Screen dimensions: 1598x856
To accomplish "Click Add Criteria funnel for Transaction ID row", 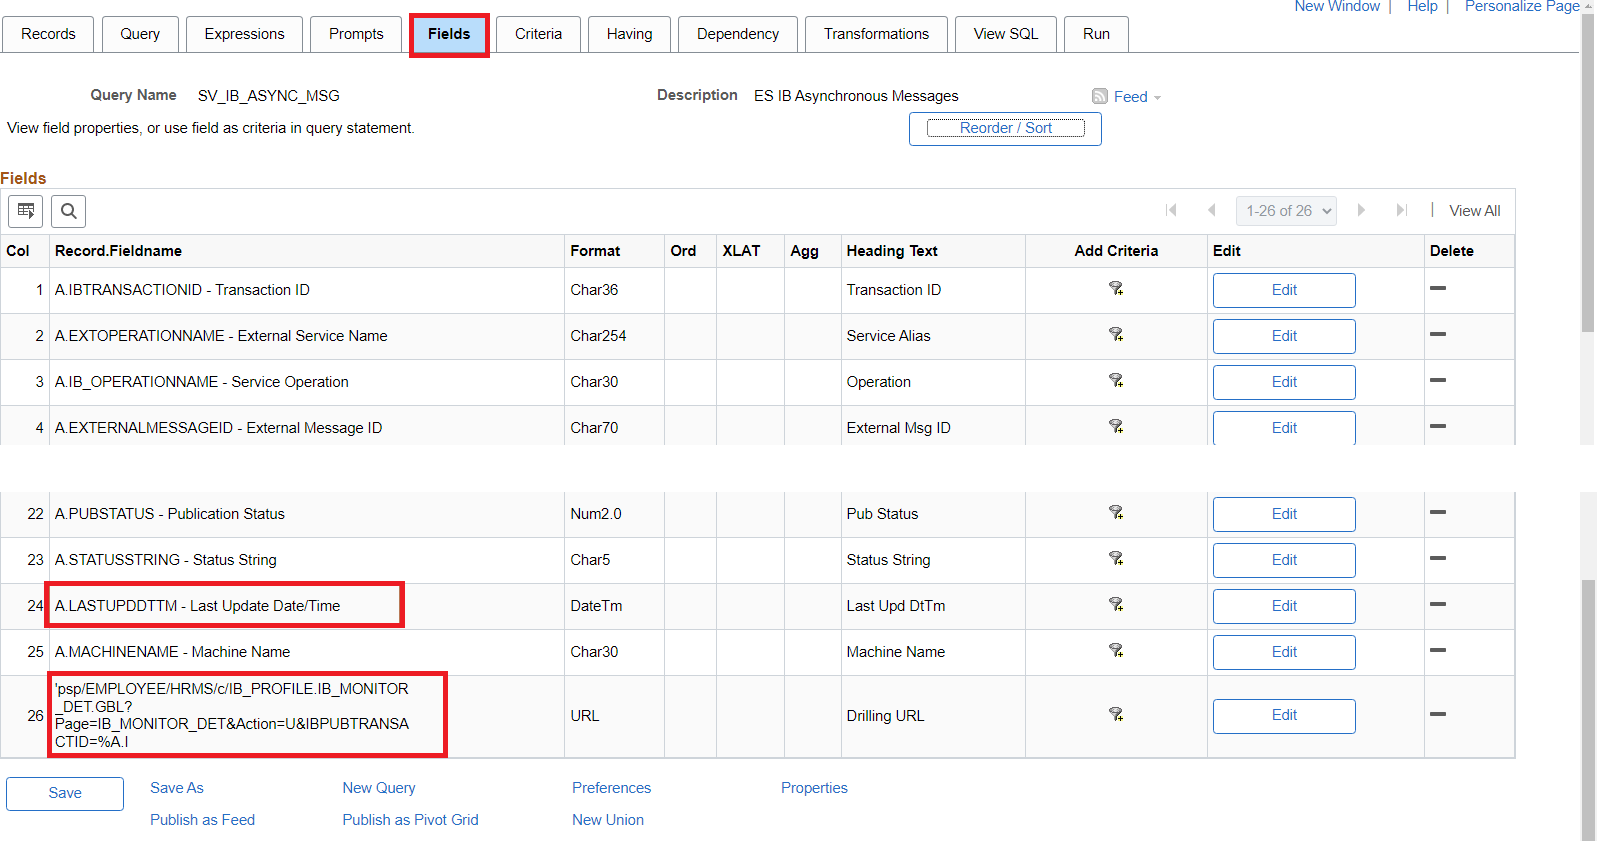I will (x=1116, y=289).
